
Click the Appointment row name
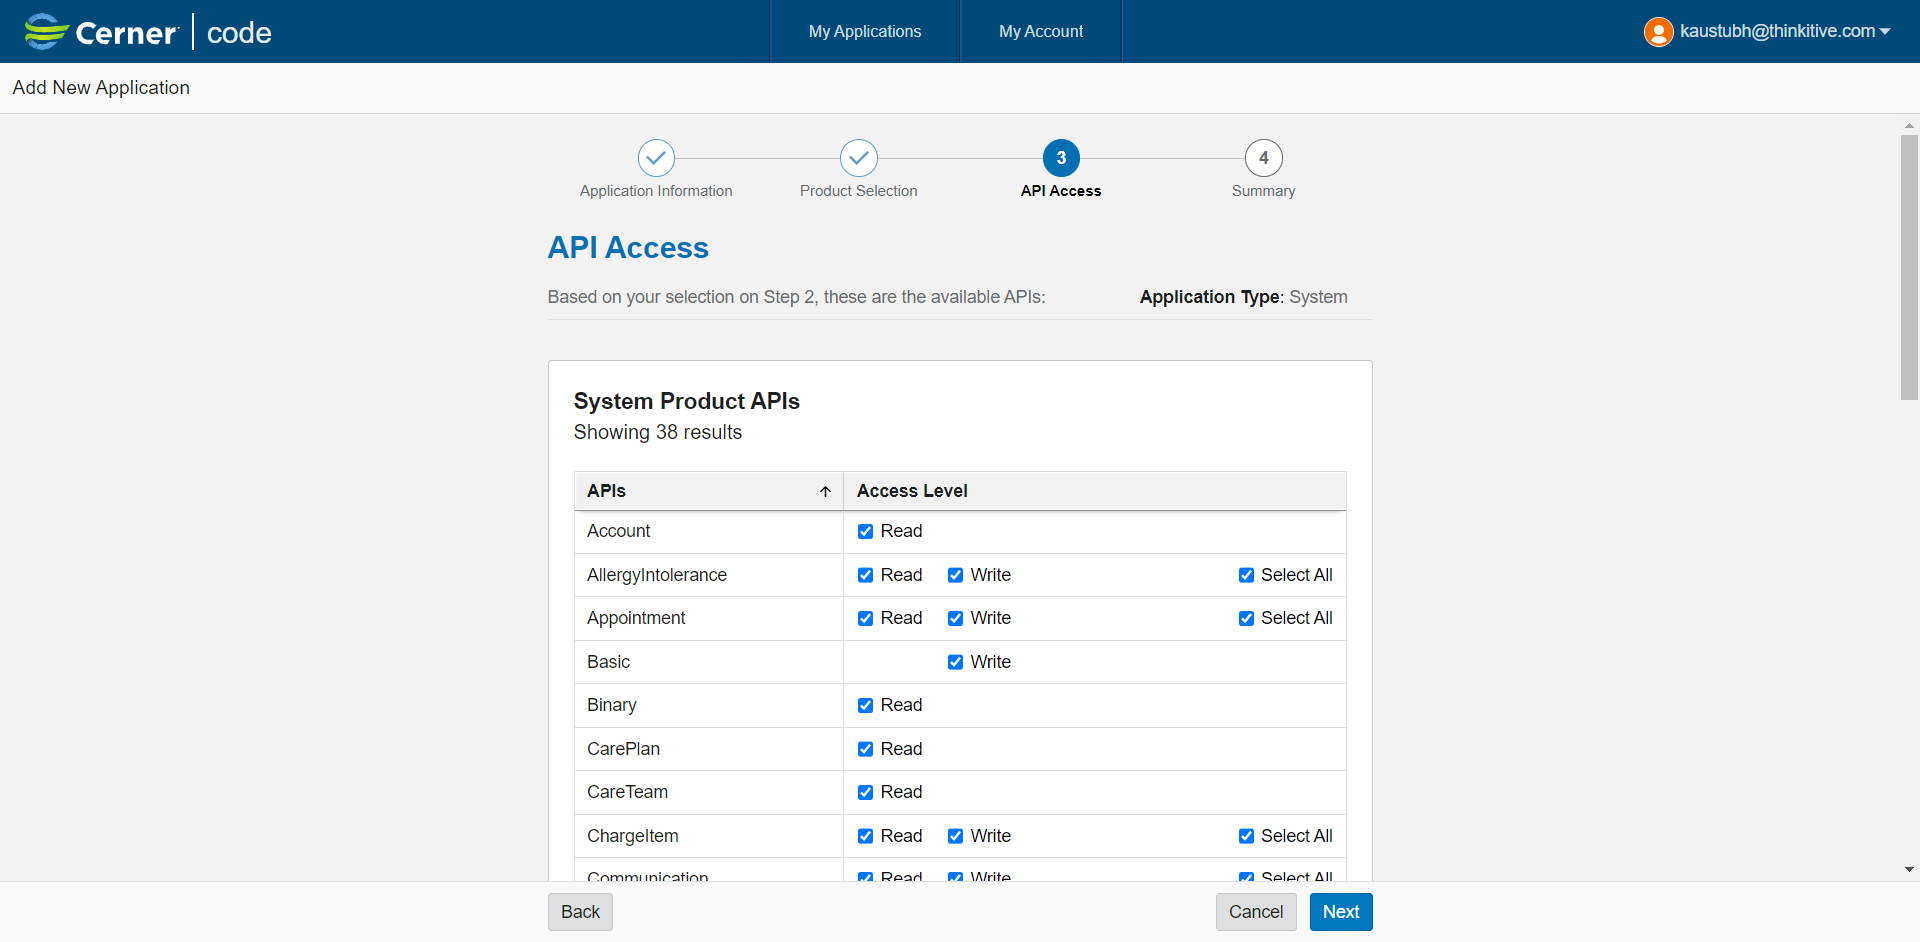coord(636,618)
